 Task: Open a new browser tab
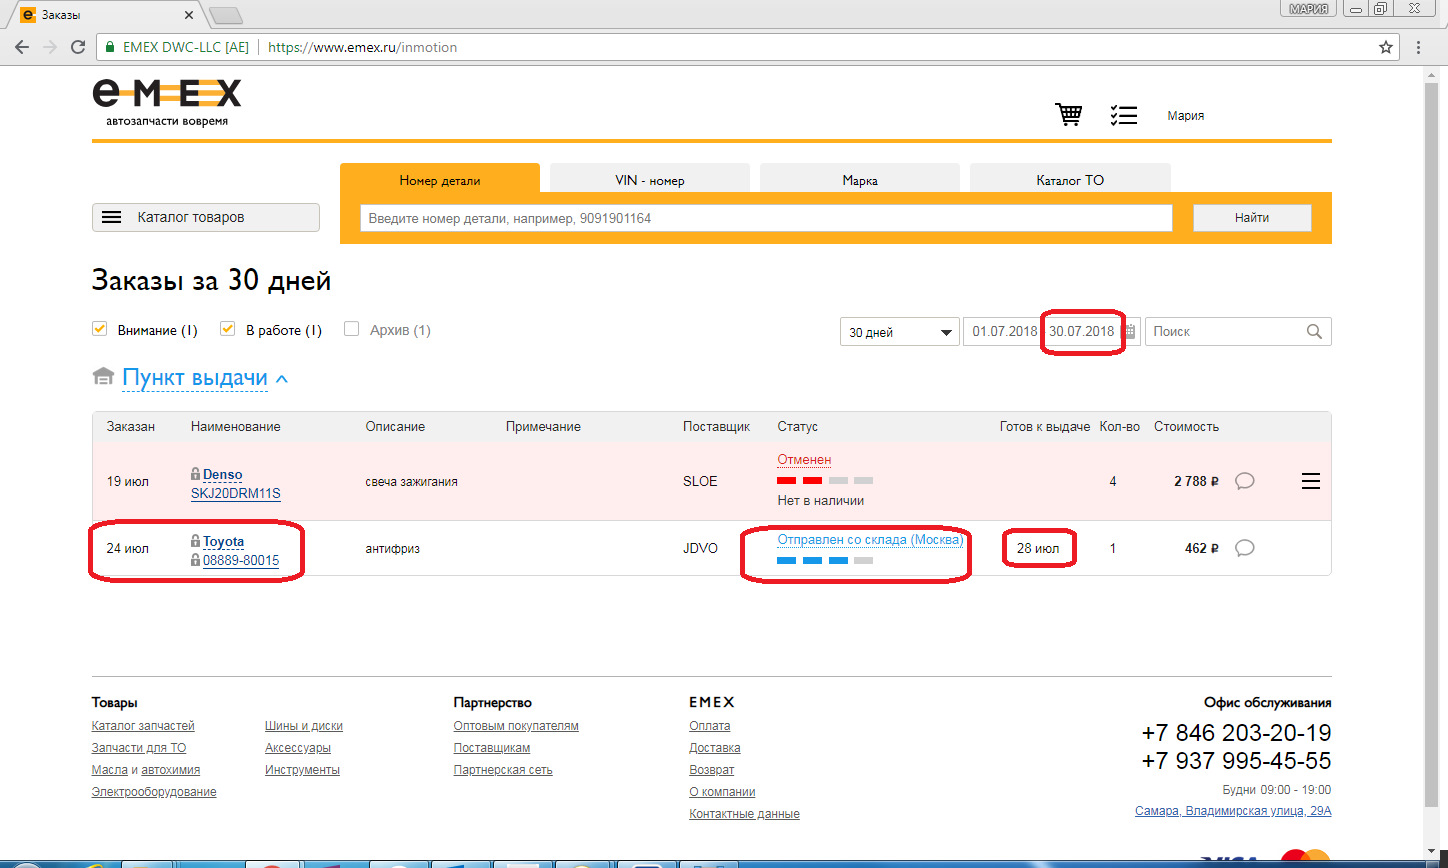(x=227, y=15)
